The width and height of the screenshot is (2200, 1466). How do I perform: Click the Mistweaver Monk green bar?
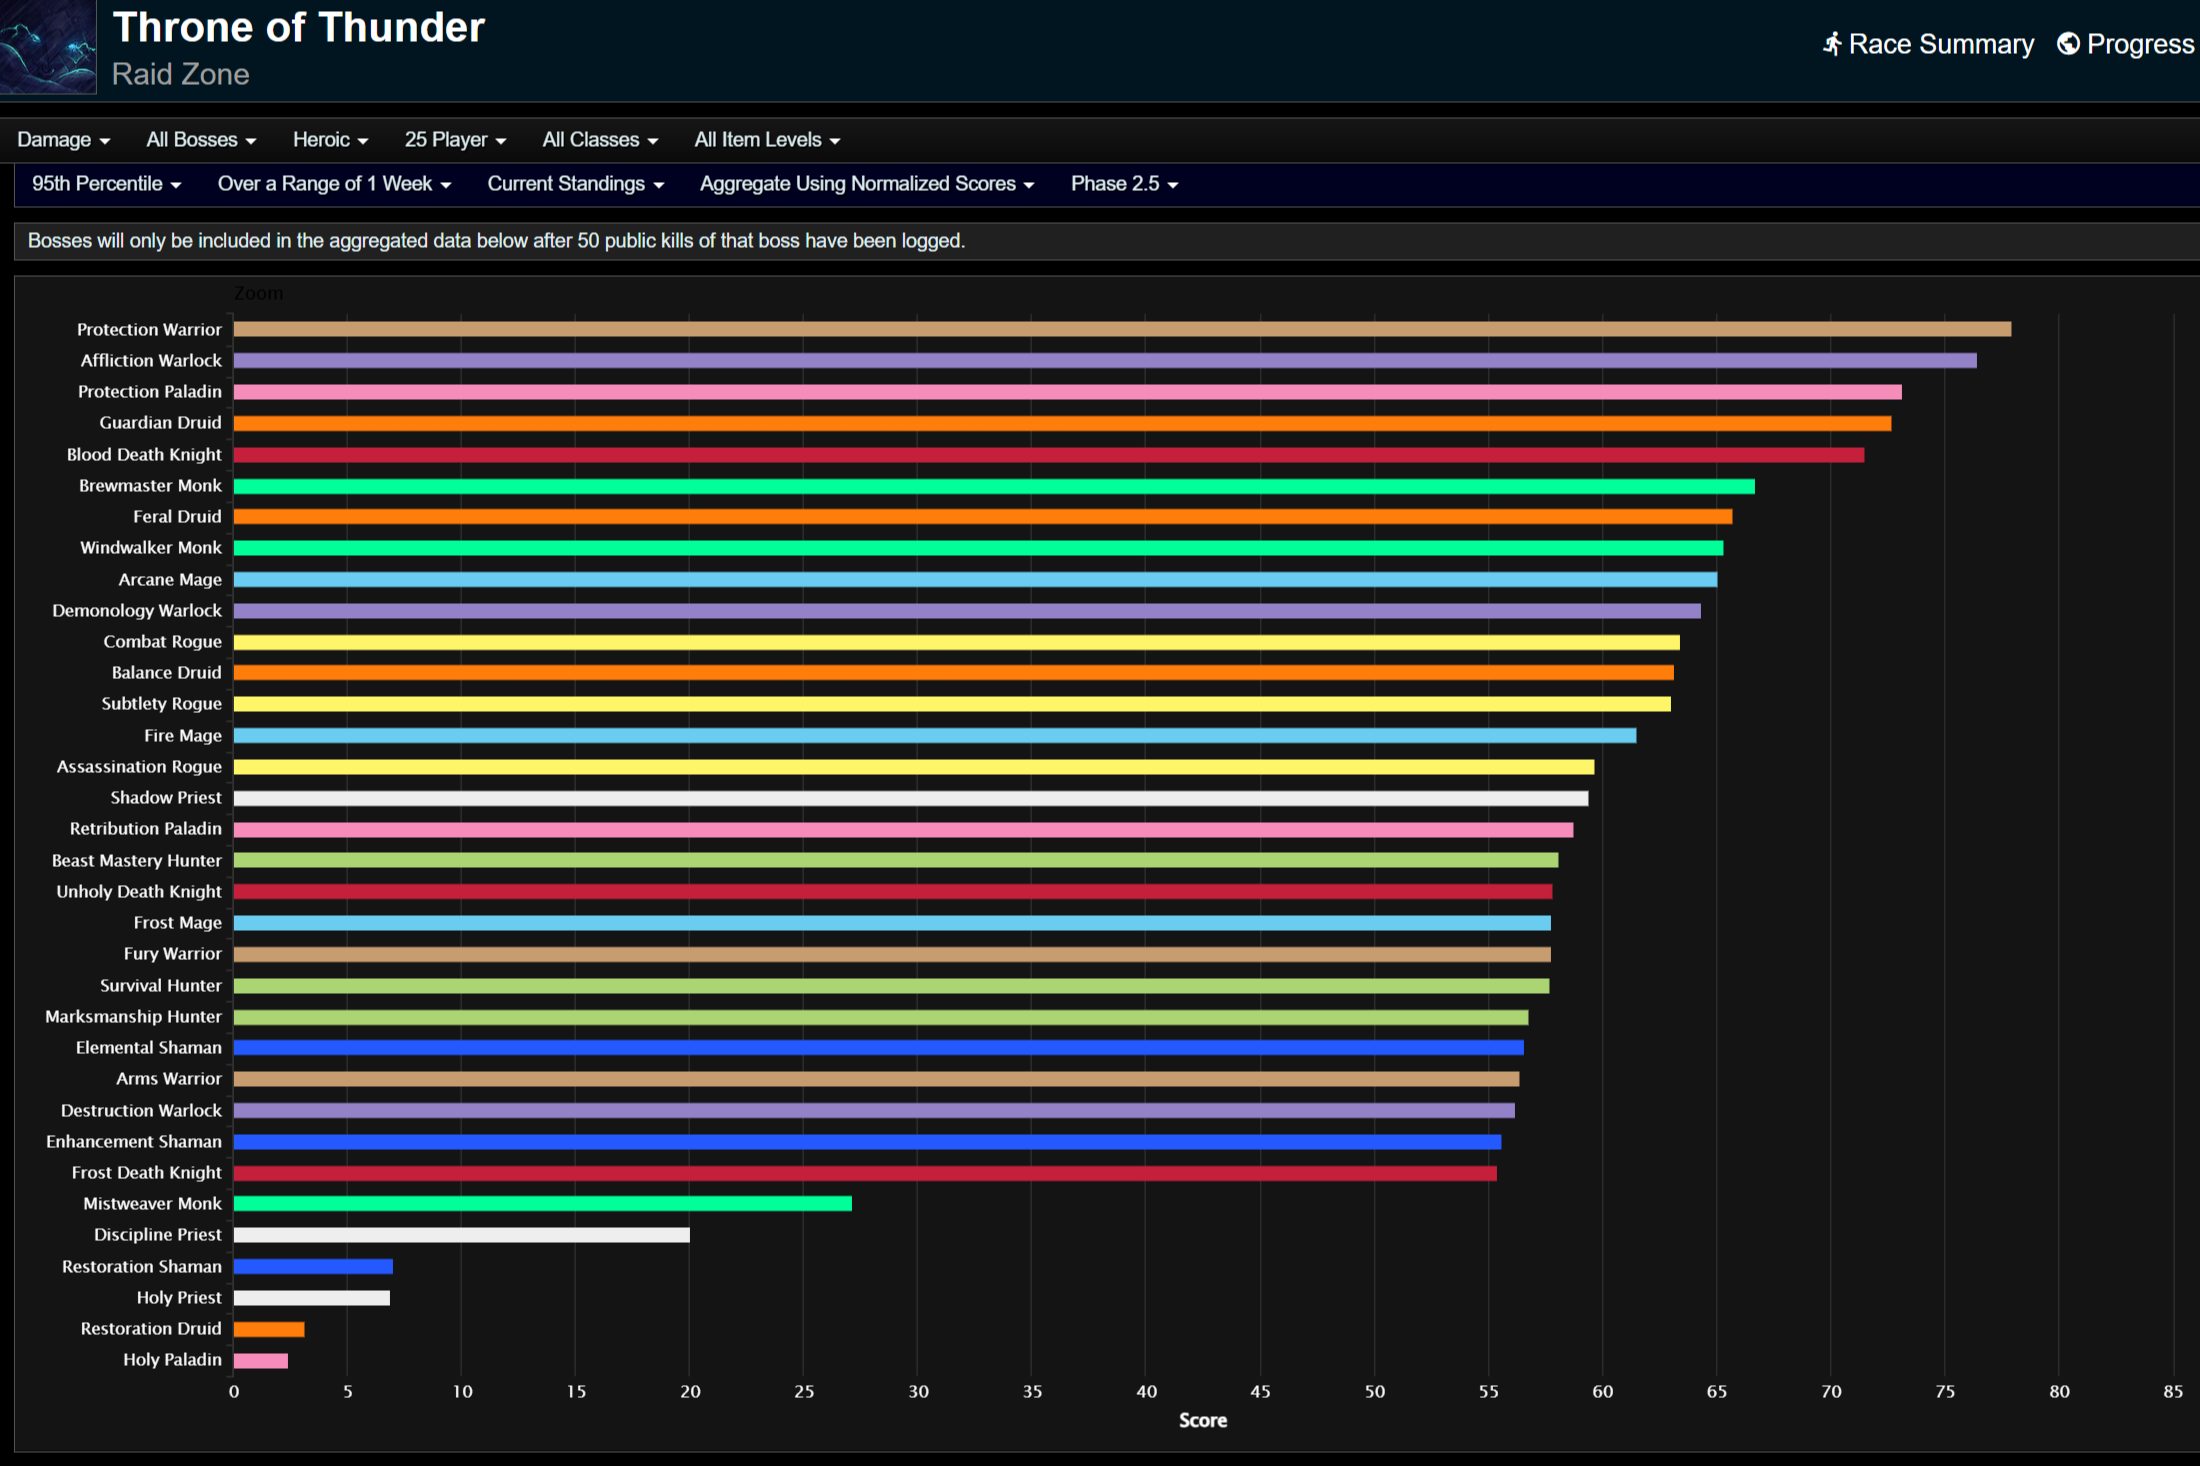click(x=542, y=1203)
